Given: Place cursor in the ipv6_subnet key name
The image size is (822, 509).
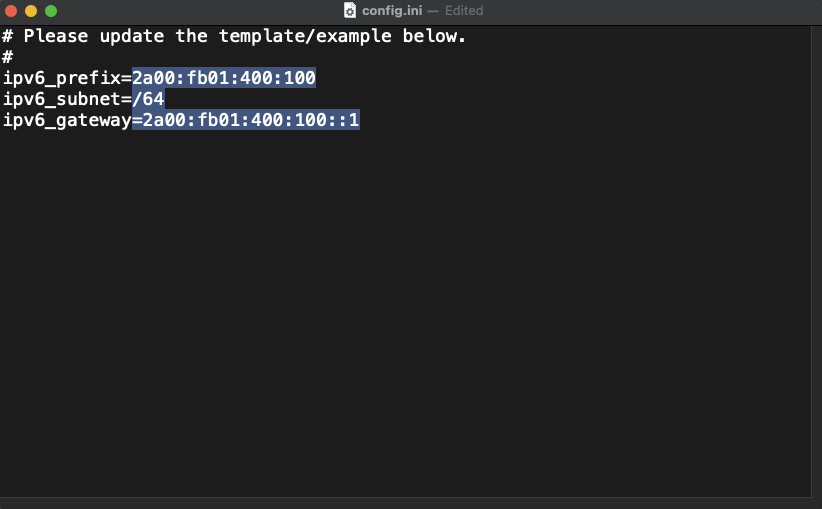Looking at the screenshot, I should 62,99.
